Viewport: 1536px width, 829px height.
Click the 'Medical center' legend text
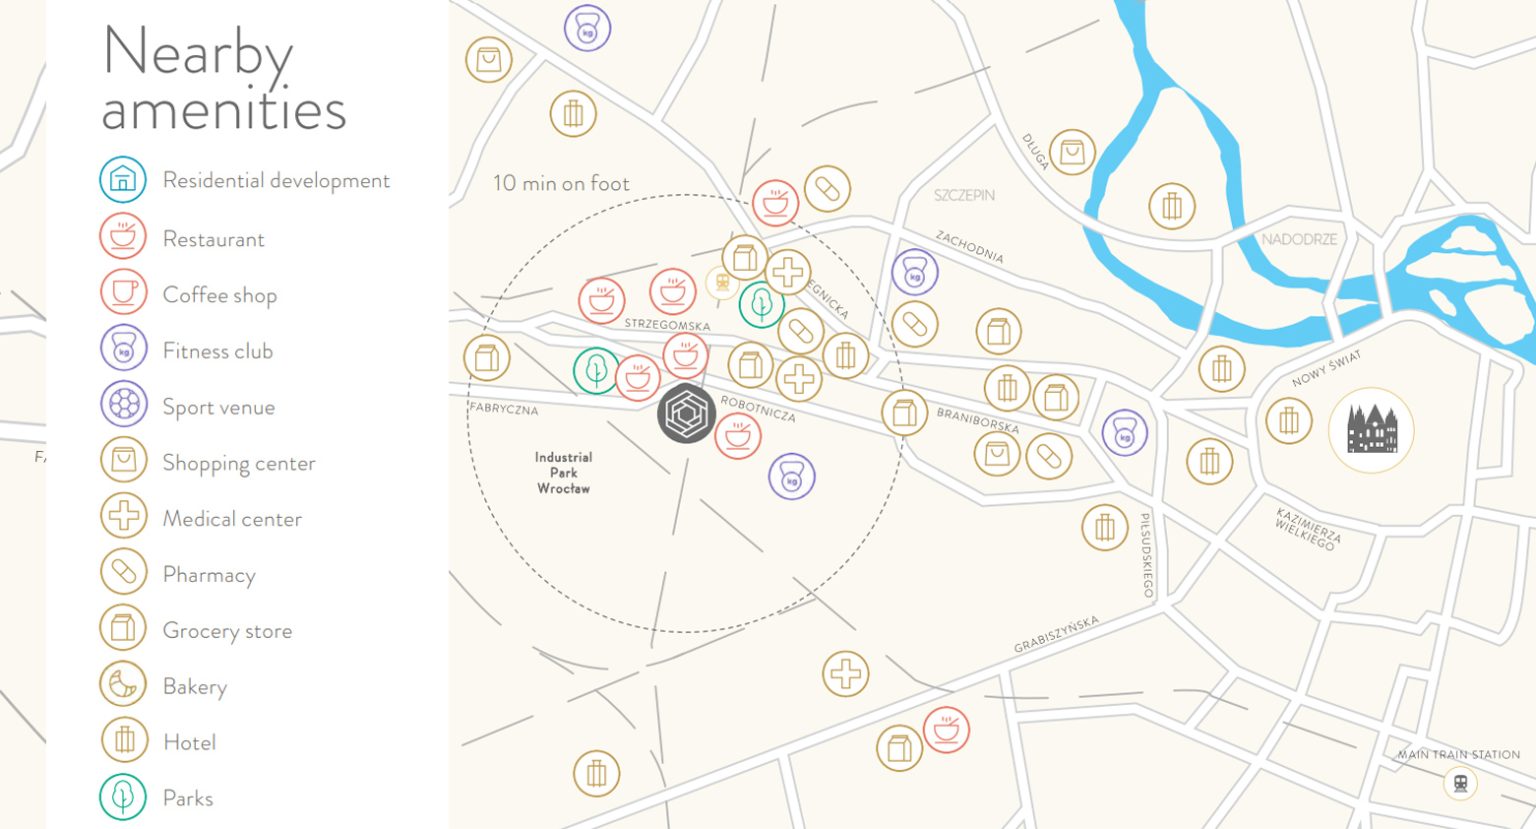point(232,518)
